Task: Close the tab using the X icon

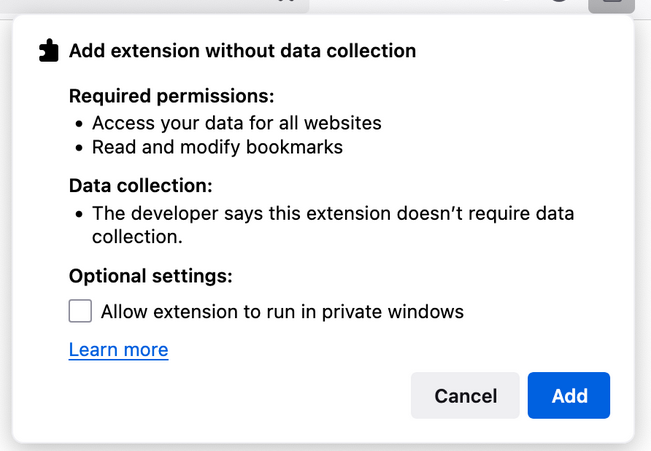Action: [x=286, y=2]
